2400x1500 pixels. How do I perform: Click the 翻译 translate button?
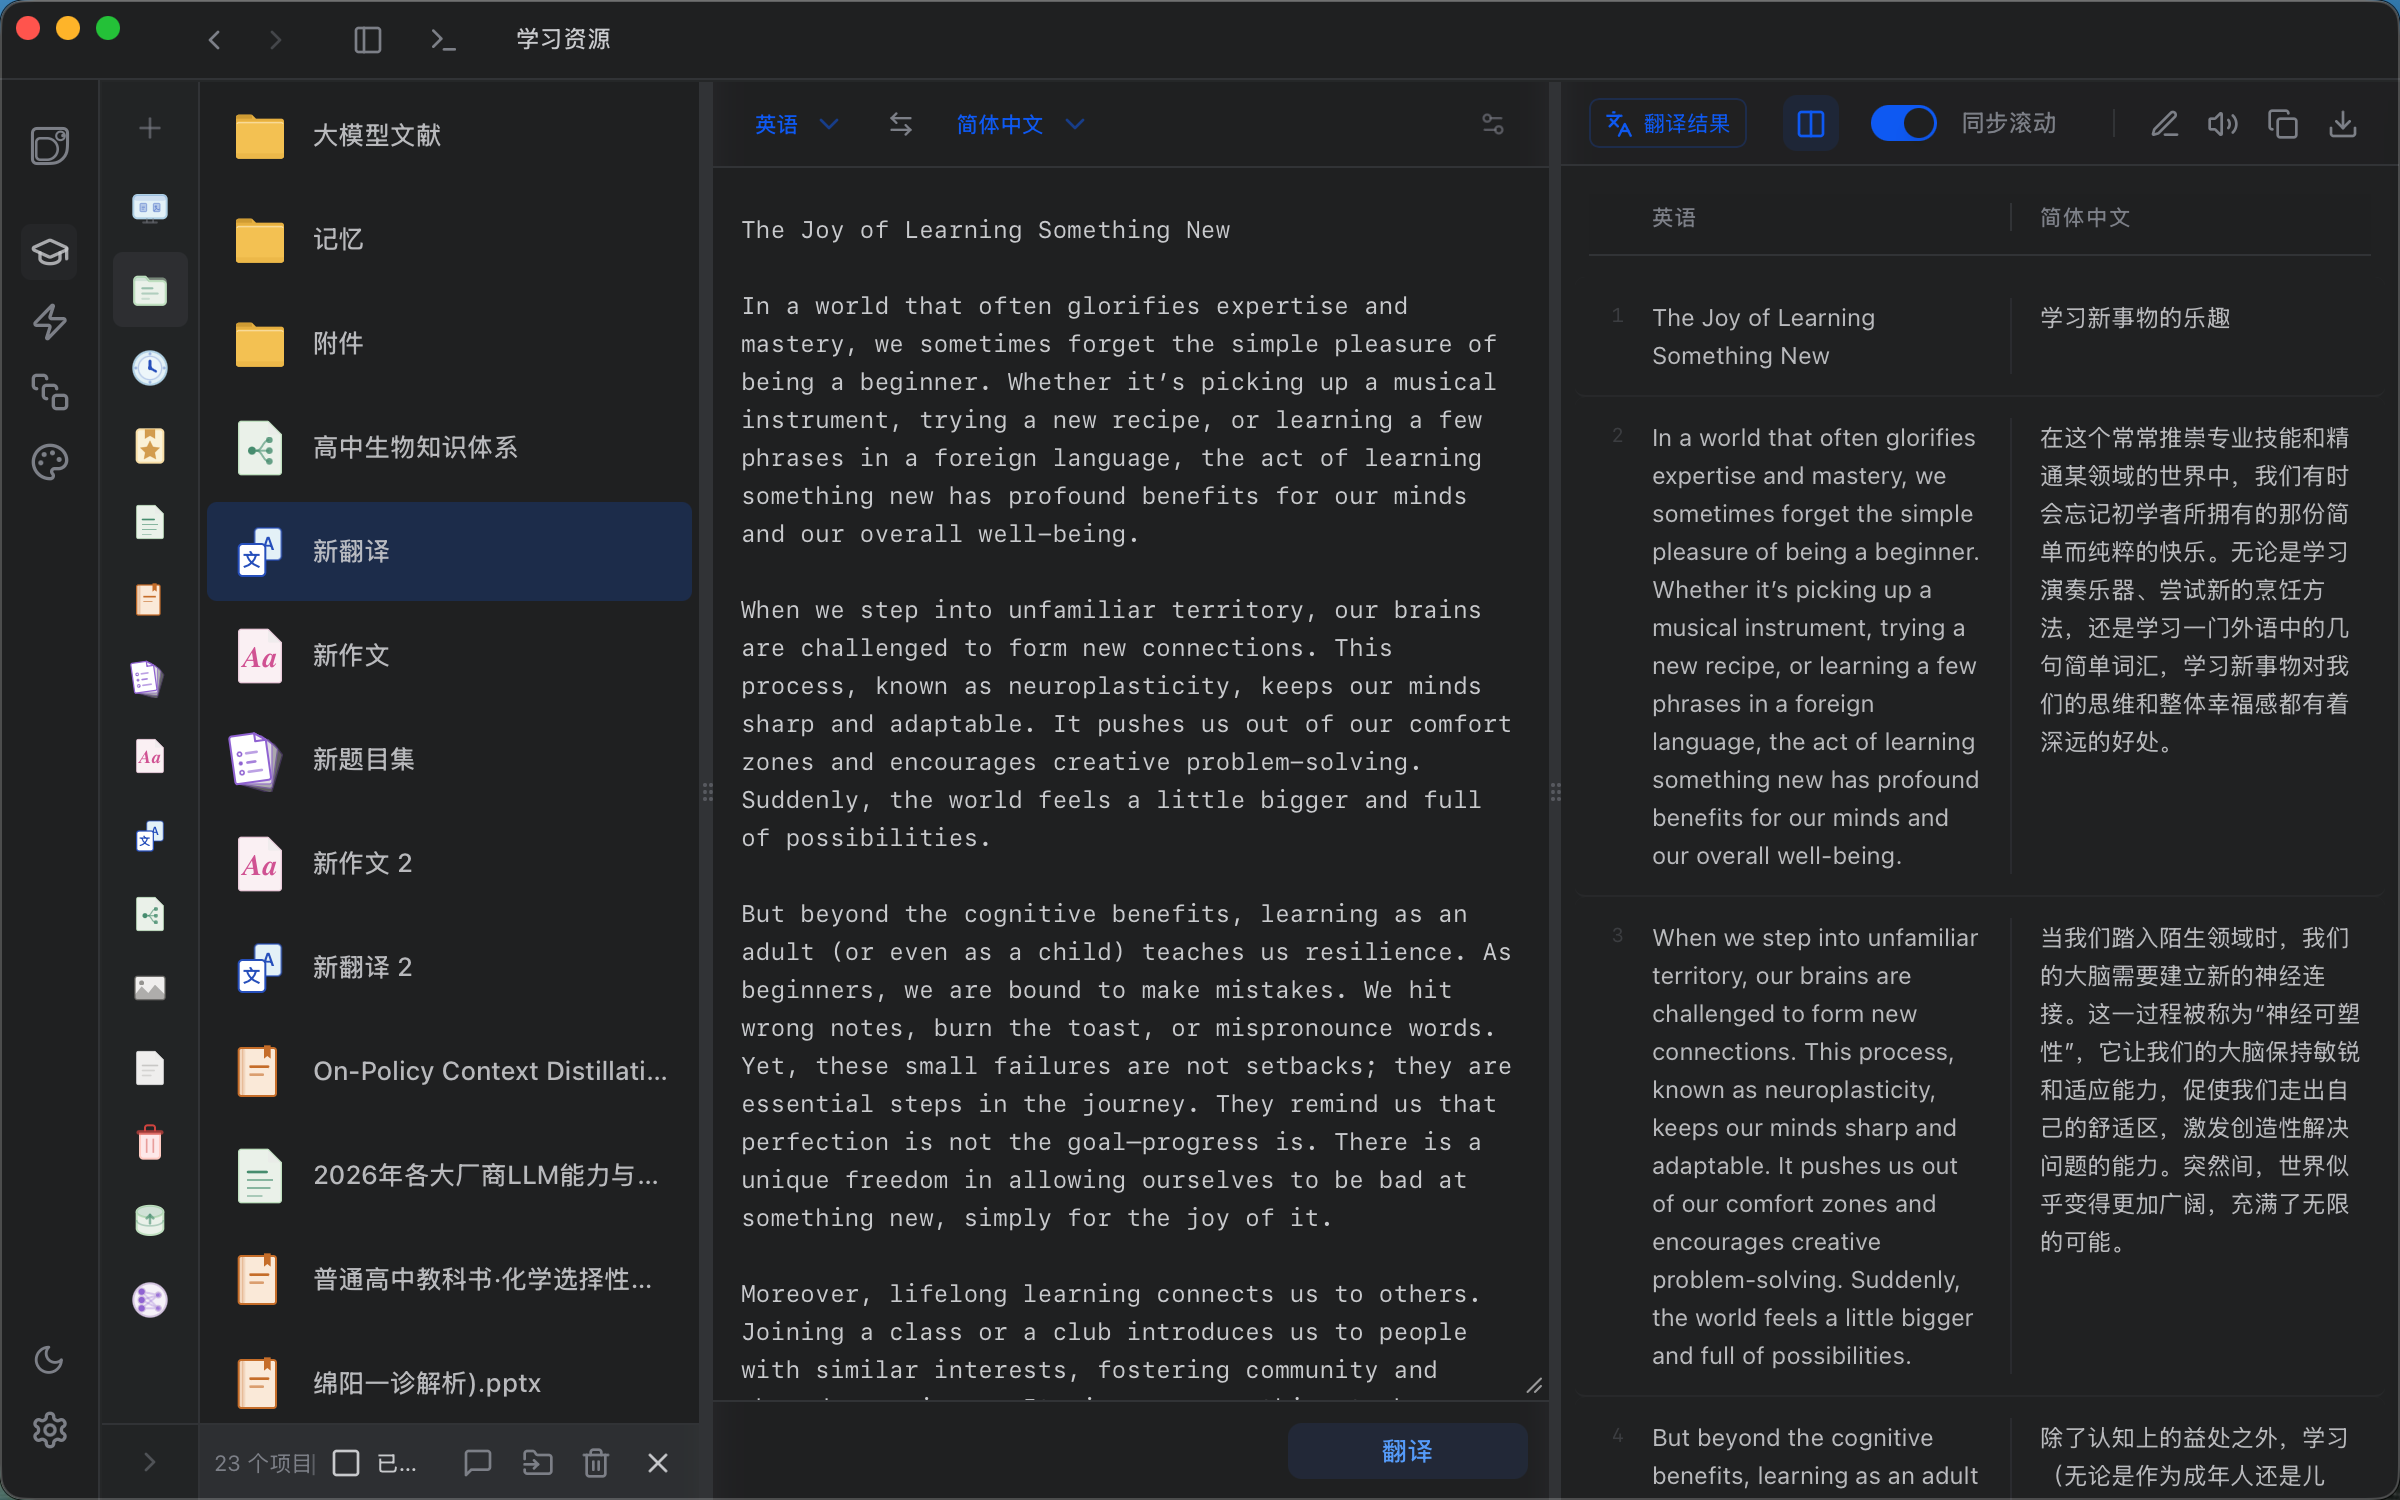(1406, 1450)
